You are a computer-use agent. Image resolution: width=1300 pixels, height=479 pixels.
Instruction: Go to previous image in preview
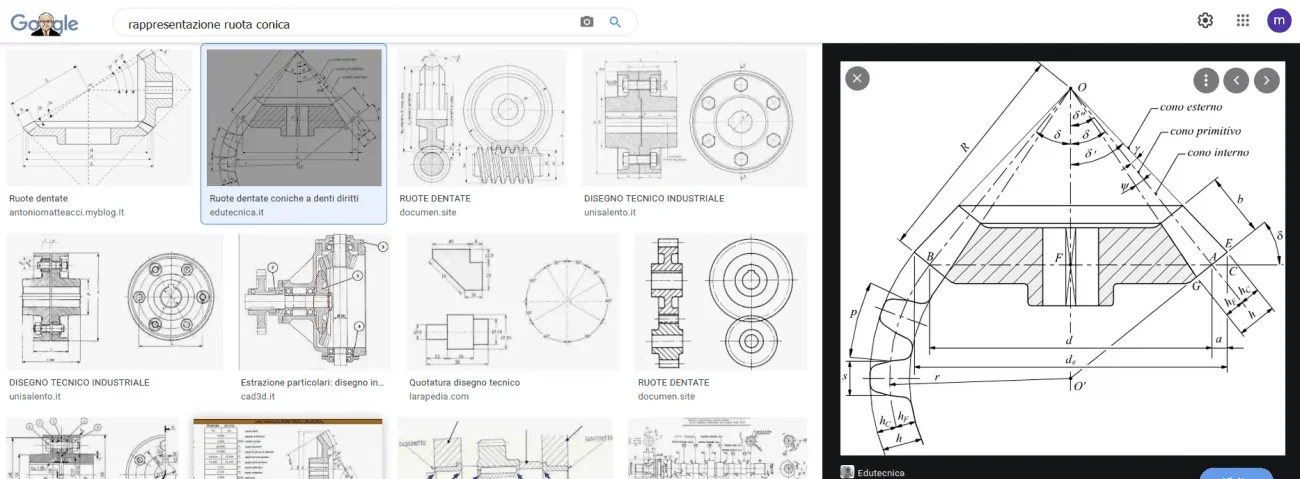point(1237,80)
